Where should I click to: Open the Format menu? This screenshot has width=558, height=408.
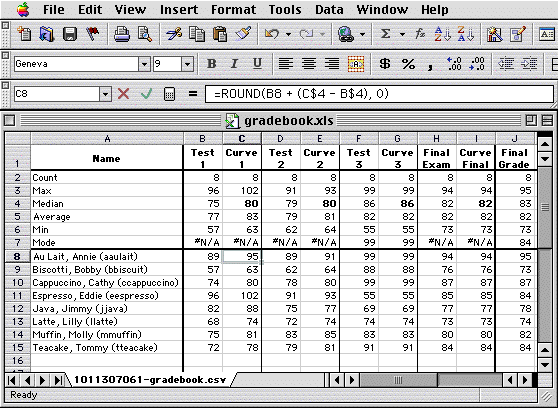[233, 10]
